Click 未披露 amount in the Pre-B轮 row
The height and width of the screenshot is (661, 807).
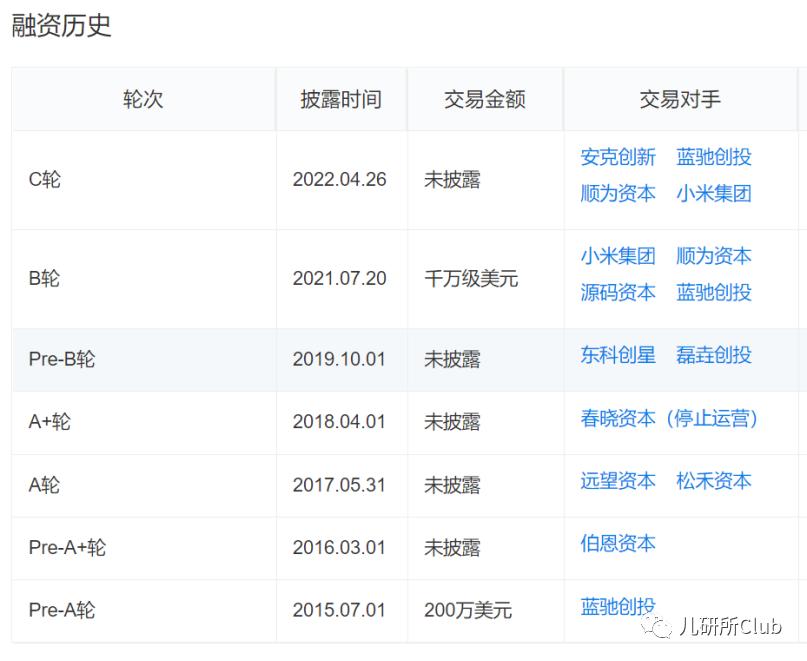452,359
